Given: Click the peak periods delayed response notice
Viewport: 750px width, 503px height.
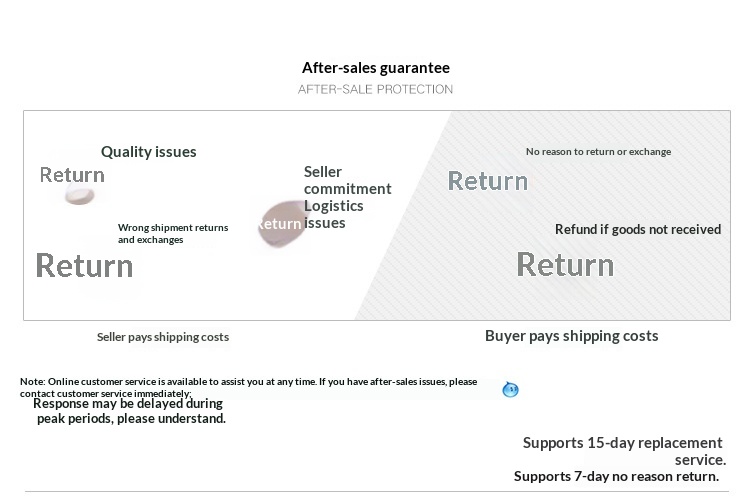Looking at the screenshot, I should (129, 411).
